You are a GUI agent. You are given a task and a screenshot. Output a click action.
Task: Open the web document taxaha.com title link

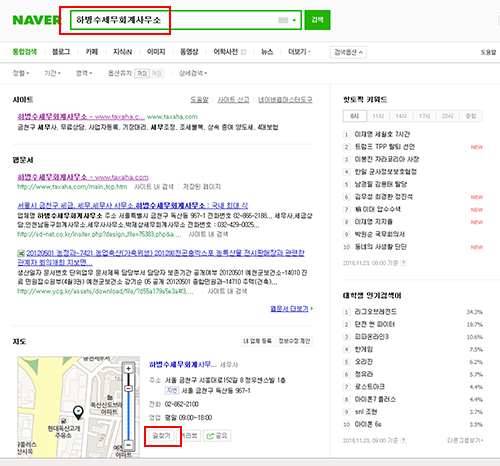[x=83, y=177]
